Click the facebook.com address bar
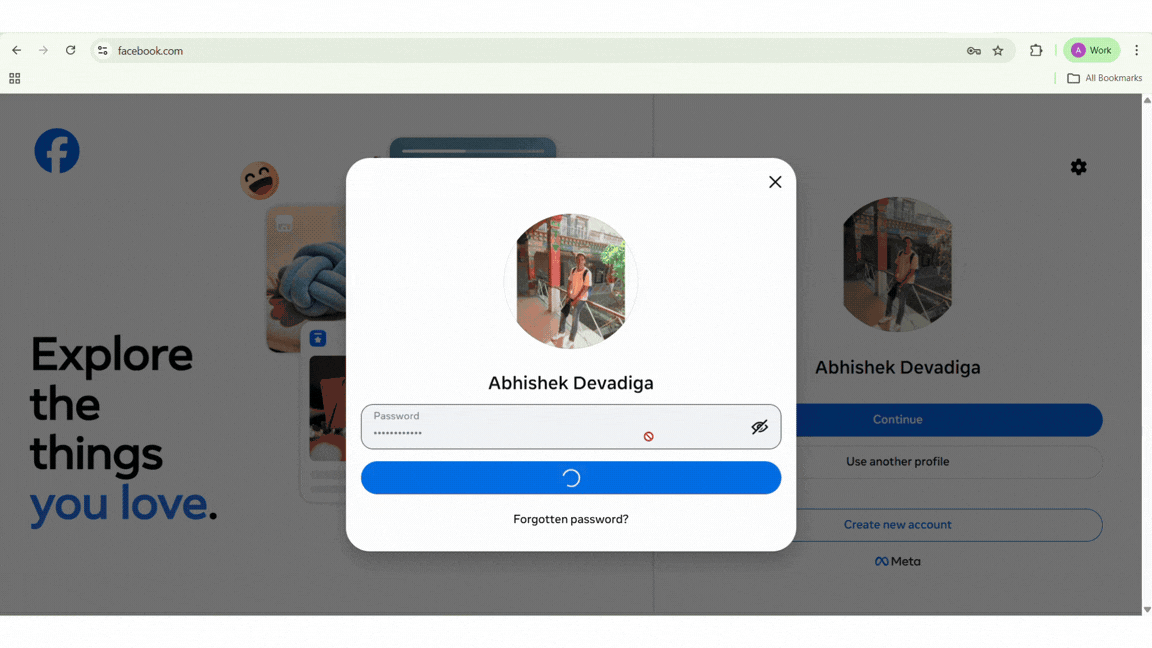Viewport: 1152px width, 648px height. point(500,51)
